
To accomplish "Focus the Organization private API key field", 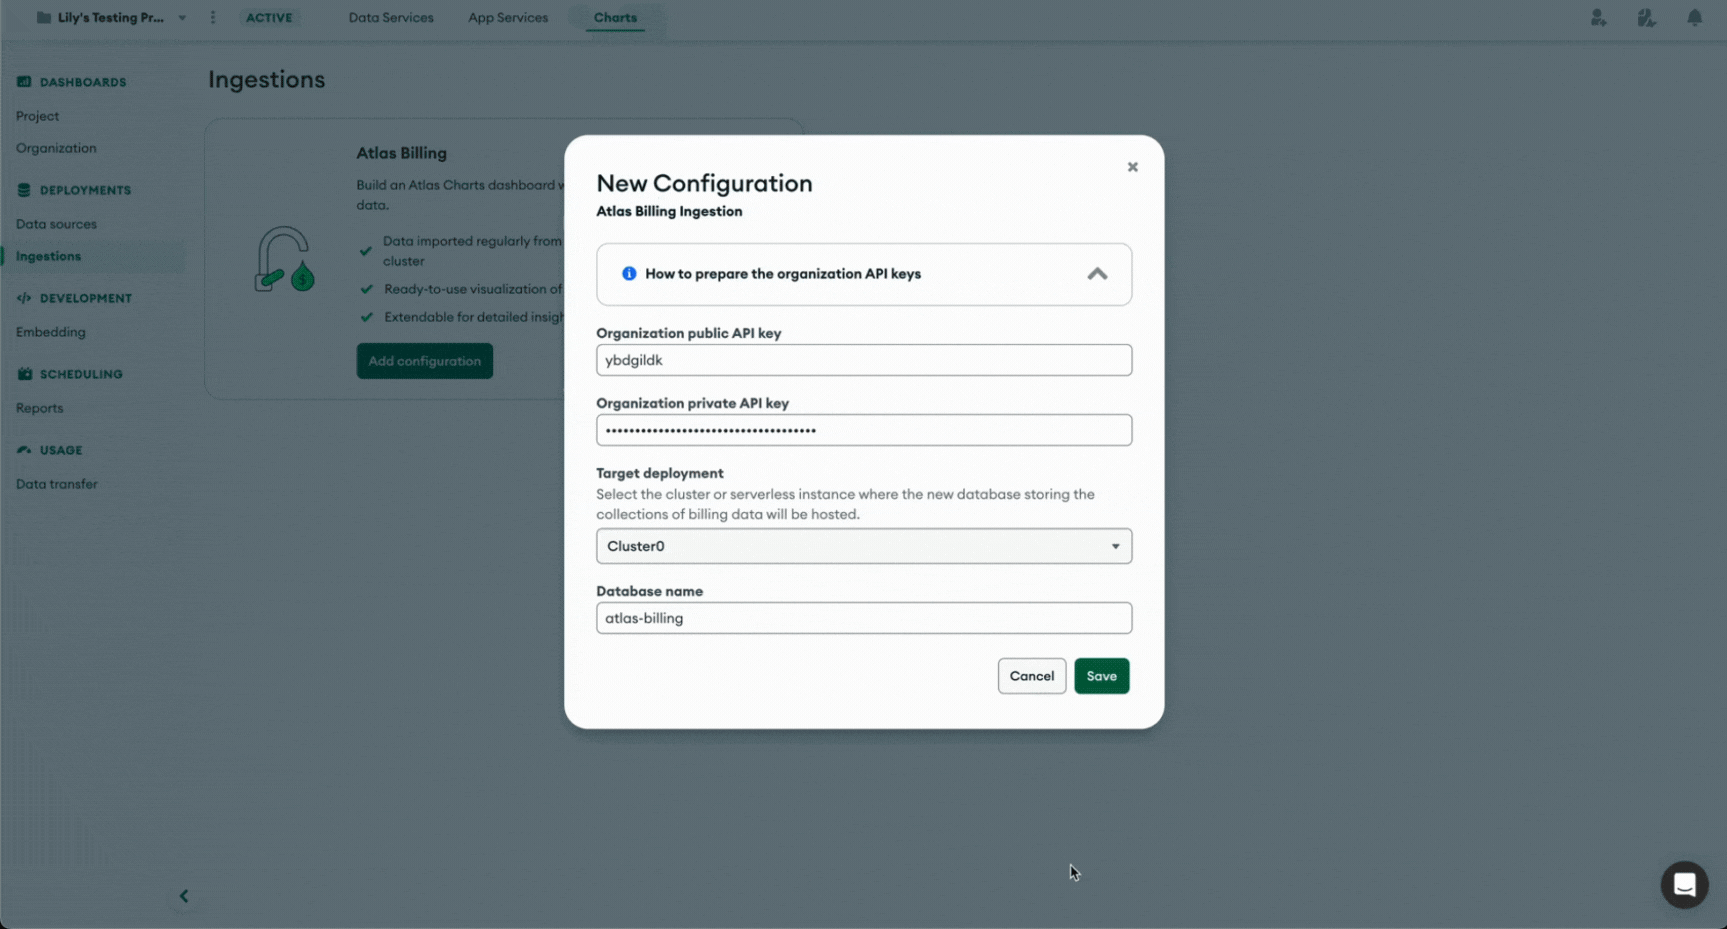I will coord(864,430).
